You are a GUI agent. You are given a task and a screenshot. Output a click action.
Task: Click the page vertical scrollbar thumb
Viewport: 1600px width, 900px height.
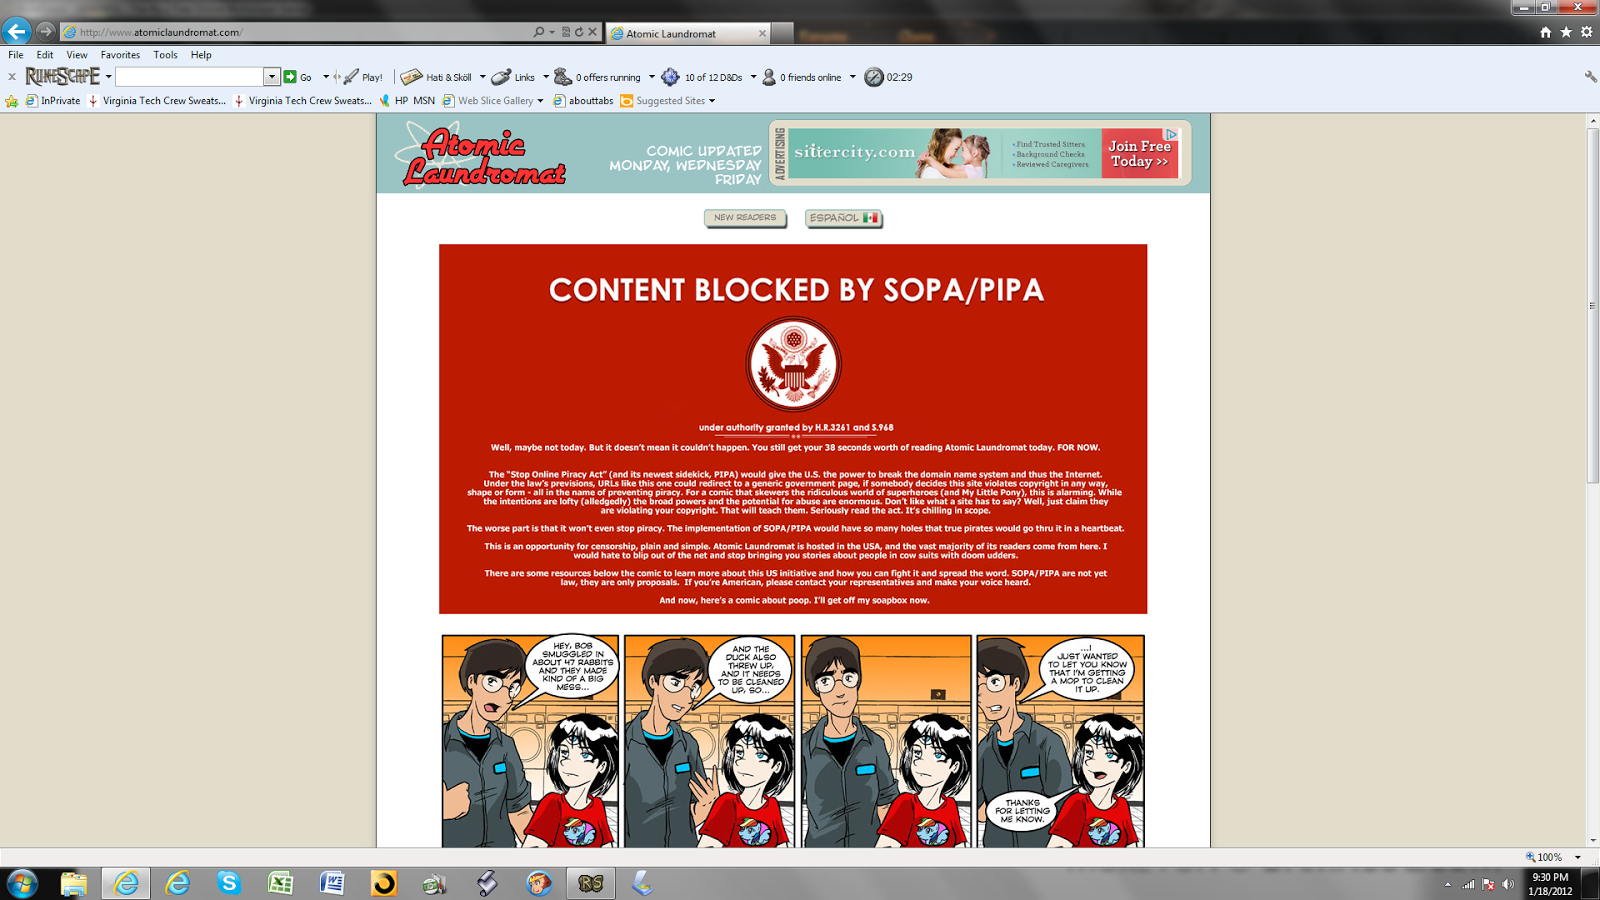[x=1593, y=305]
